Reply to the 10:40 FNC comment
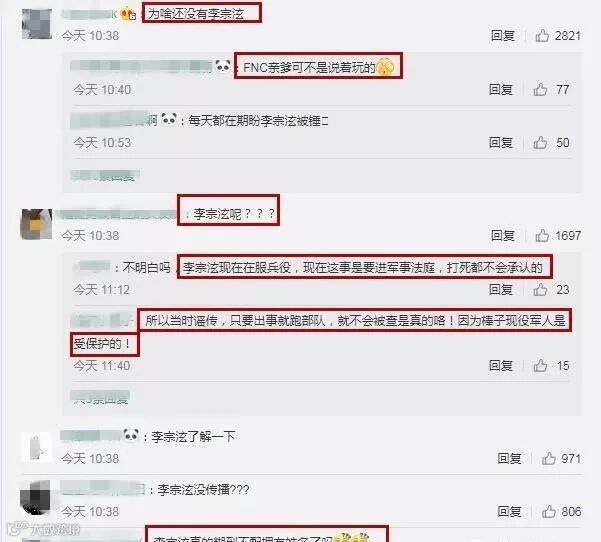Viewport: 601px width, 542px height. tap(501, 89)
